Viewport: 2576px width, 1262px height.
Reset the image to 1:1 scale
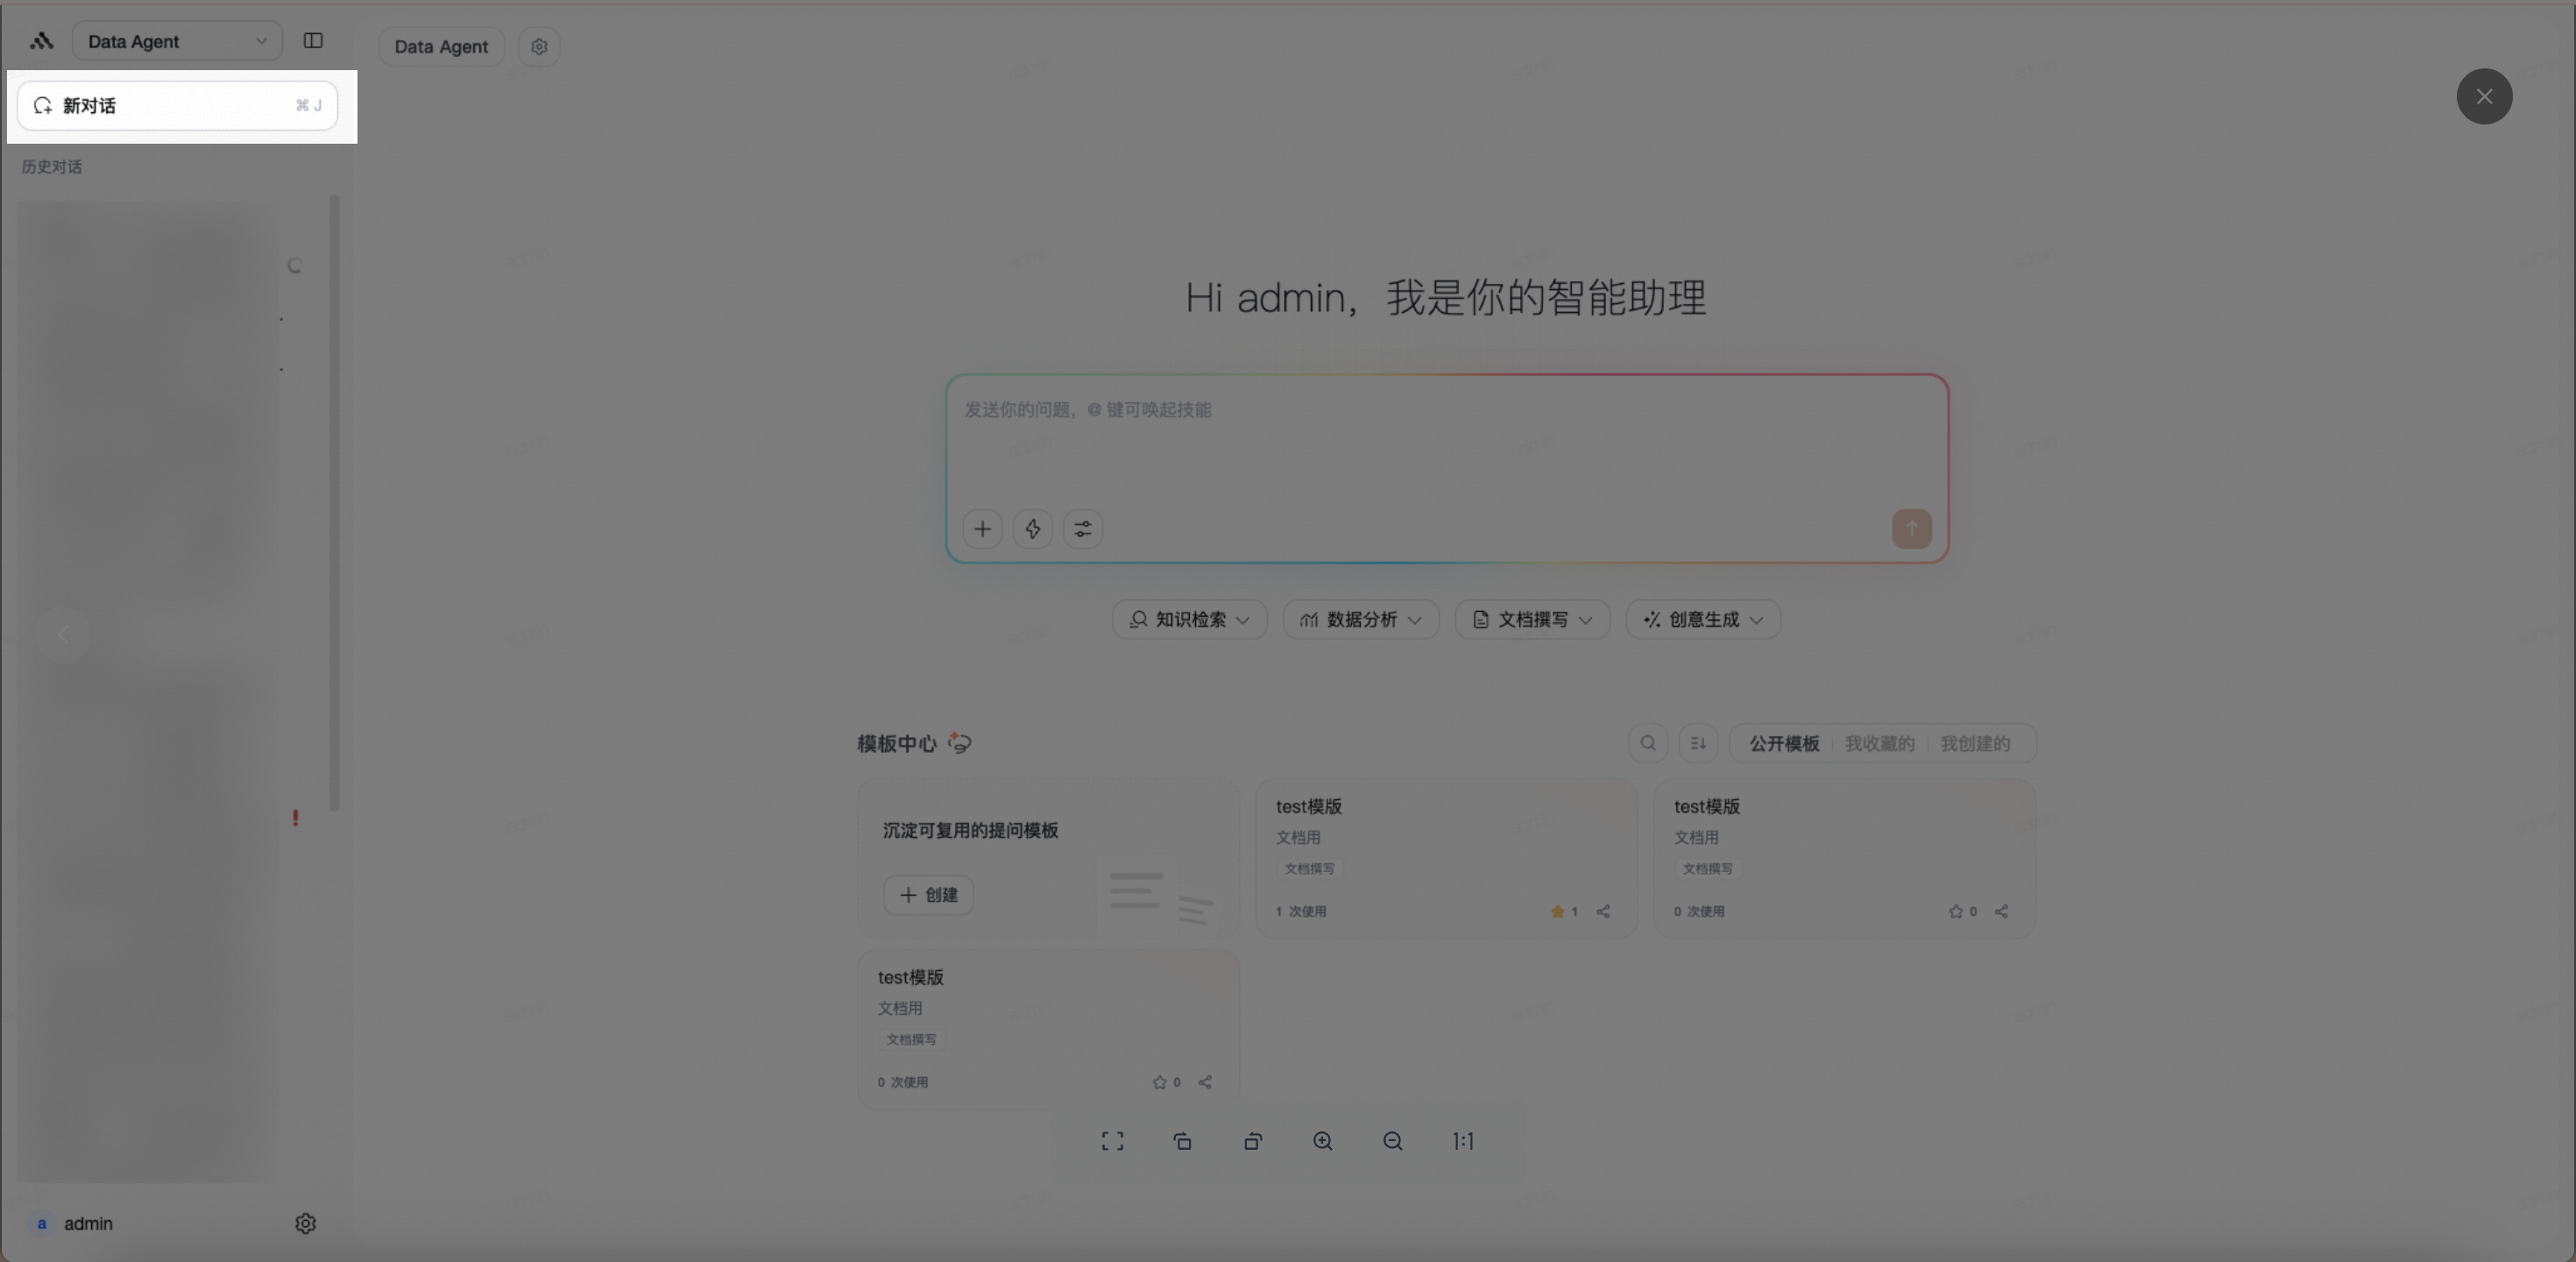[x=1463, y=1141]
